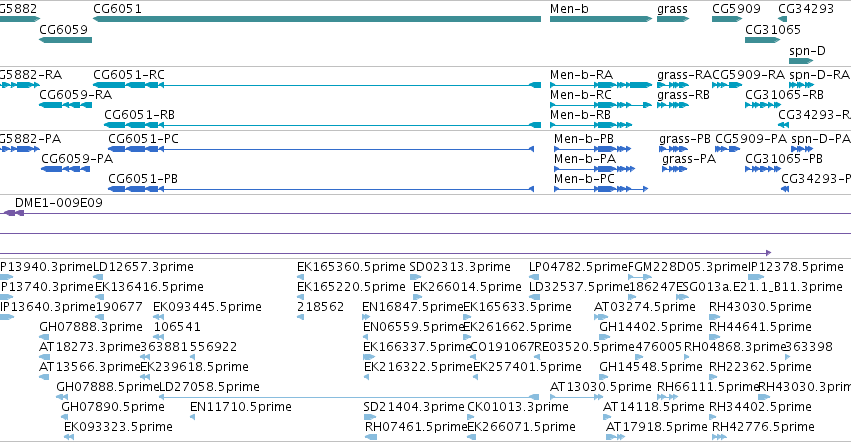This screenshot has height=442, width=851.
Task: Select the CG6051-PB protein label
Action: click(143, 179)
